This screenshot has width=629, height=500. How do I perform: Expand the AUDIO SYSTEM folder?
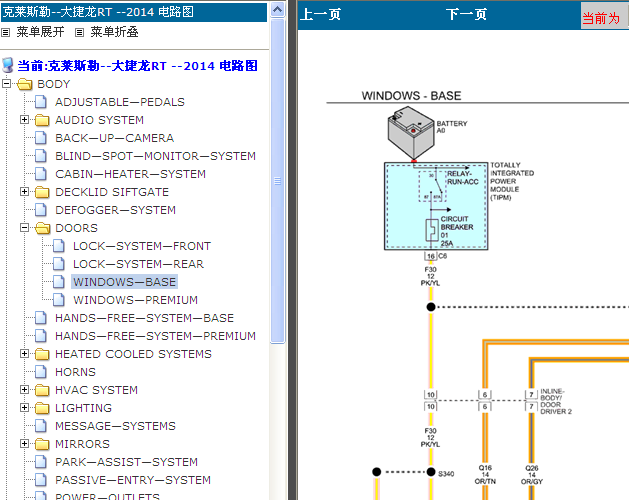click(24, 120)
